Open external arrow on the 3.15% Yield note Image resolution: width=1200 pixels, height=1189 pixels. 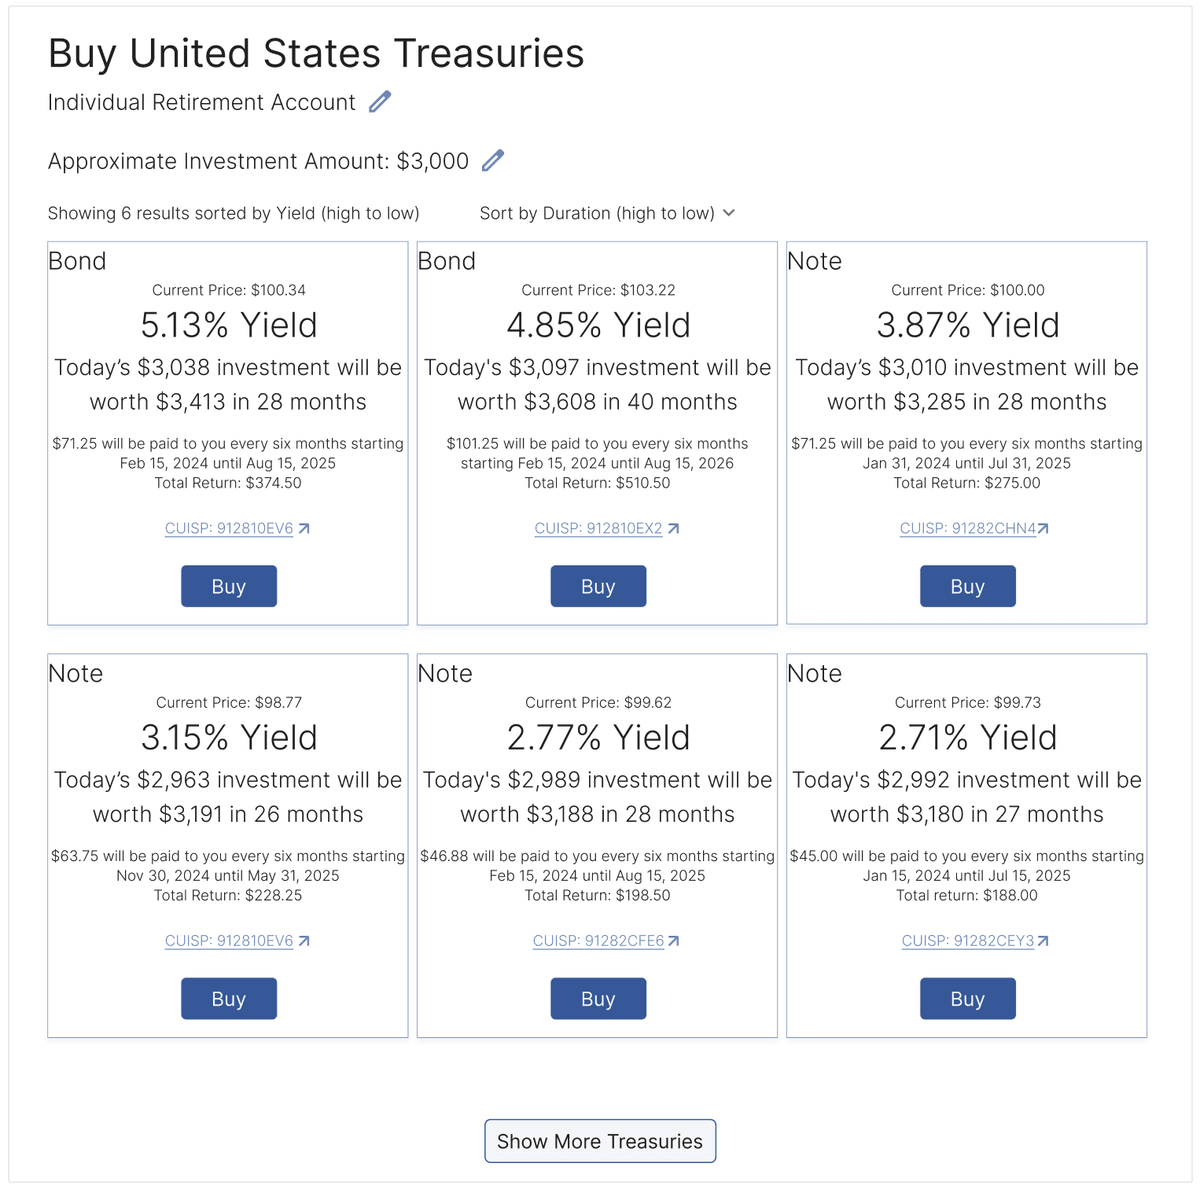click(x=304, y=941)
